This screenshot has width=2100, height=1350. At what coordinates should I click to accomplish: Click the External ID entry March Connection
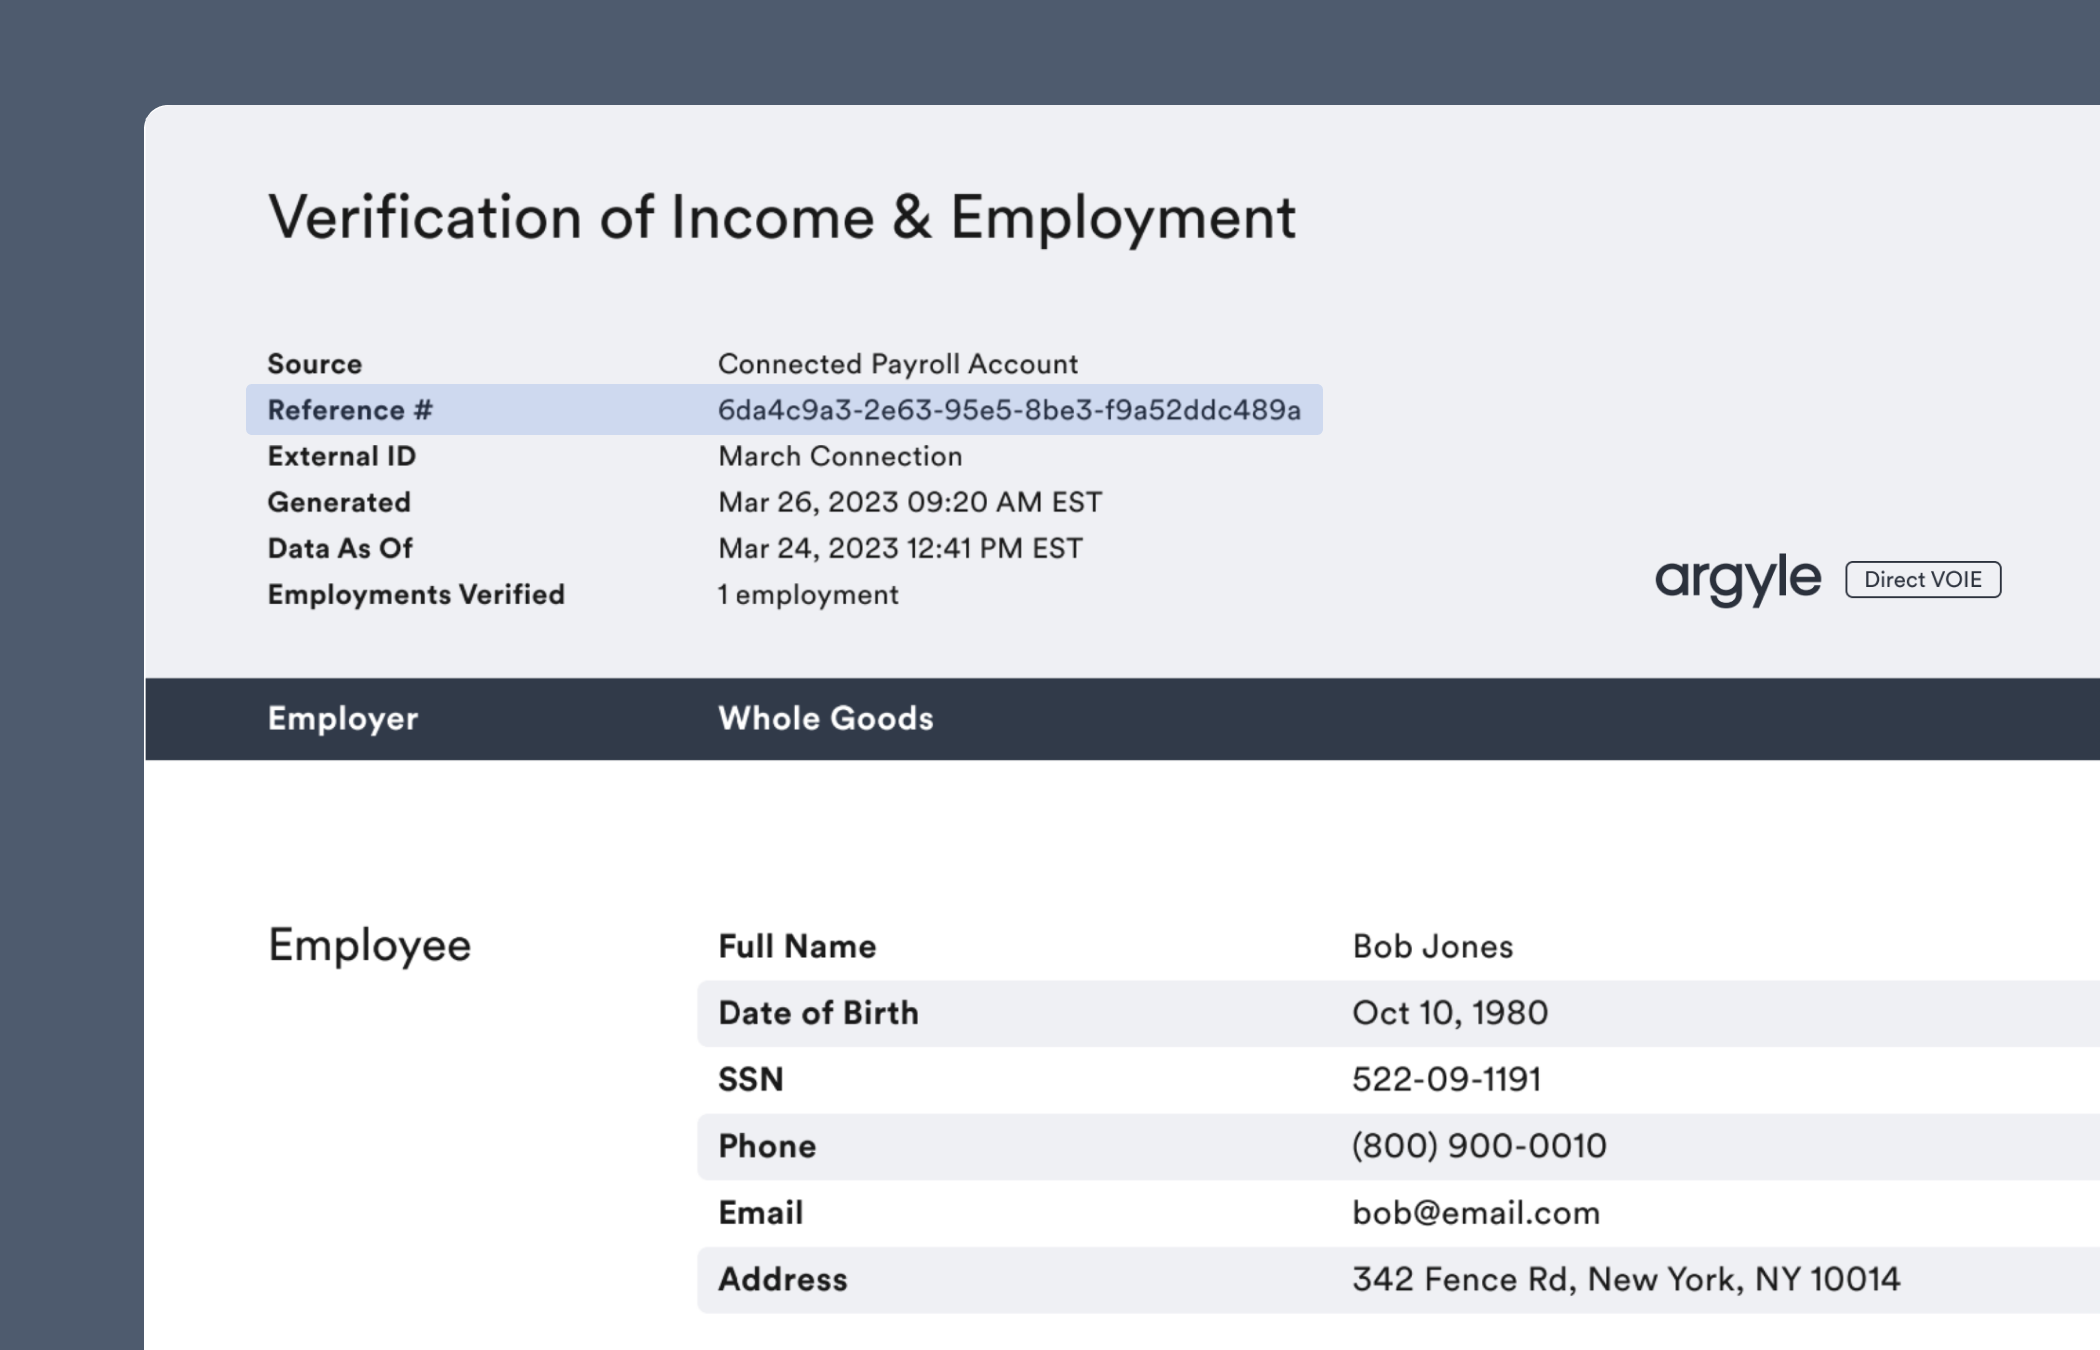(840, 456)
